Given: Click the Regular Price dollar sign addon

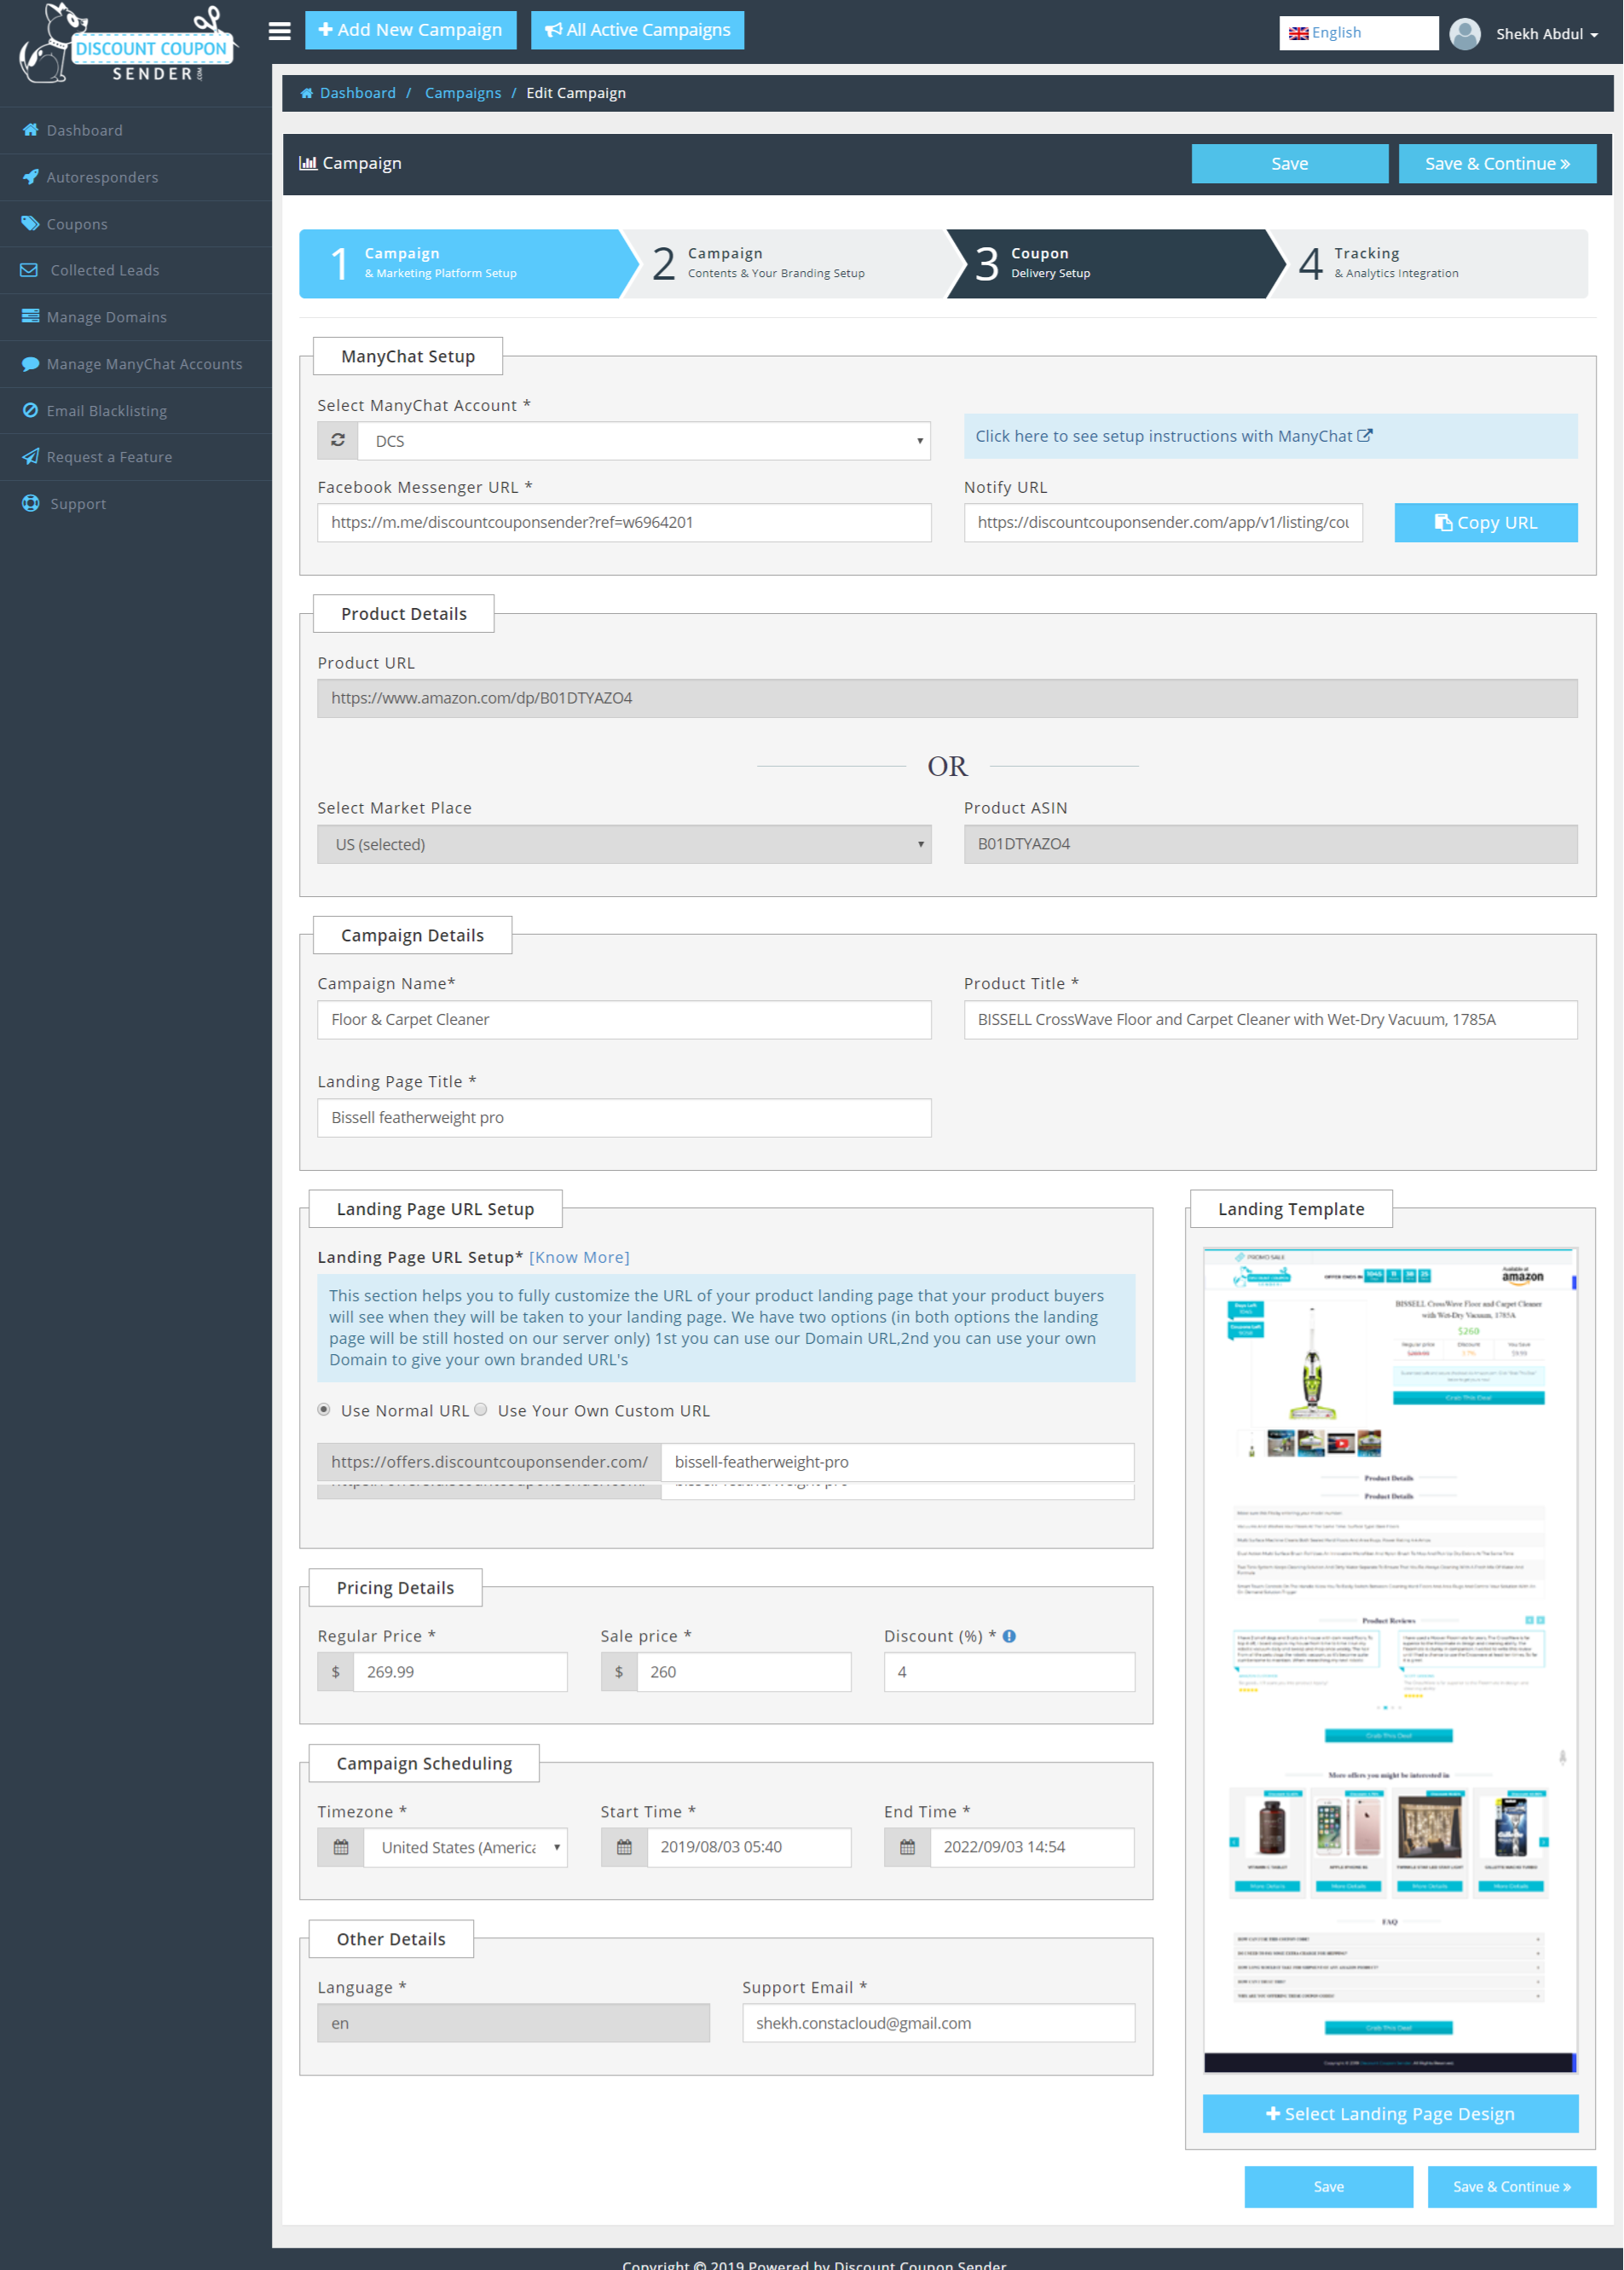Looking at the screenshot, I should [336, 1672].
